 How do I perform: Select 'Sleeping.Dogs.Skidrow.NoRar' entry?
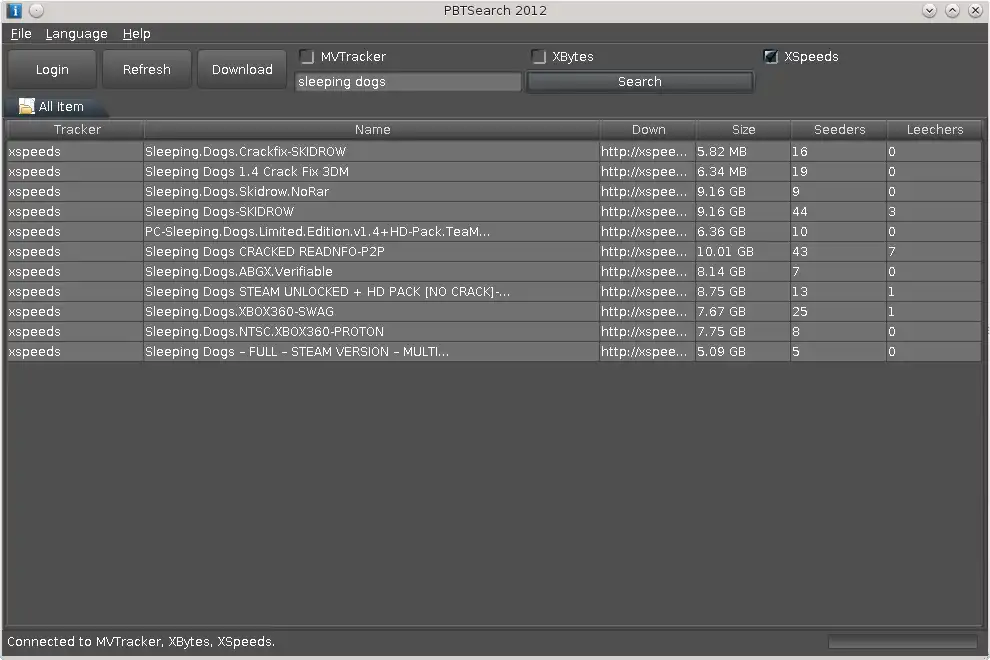(x=494, y=191)
